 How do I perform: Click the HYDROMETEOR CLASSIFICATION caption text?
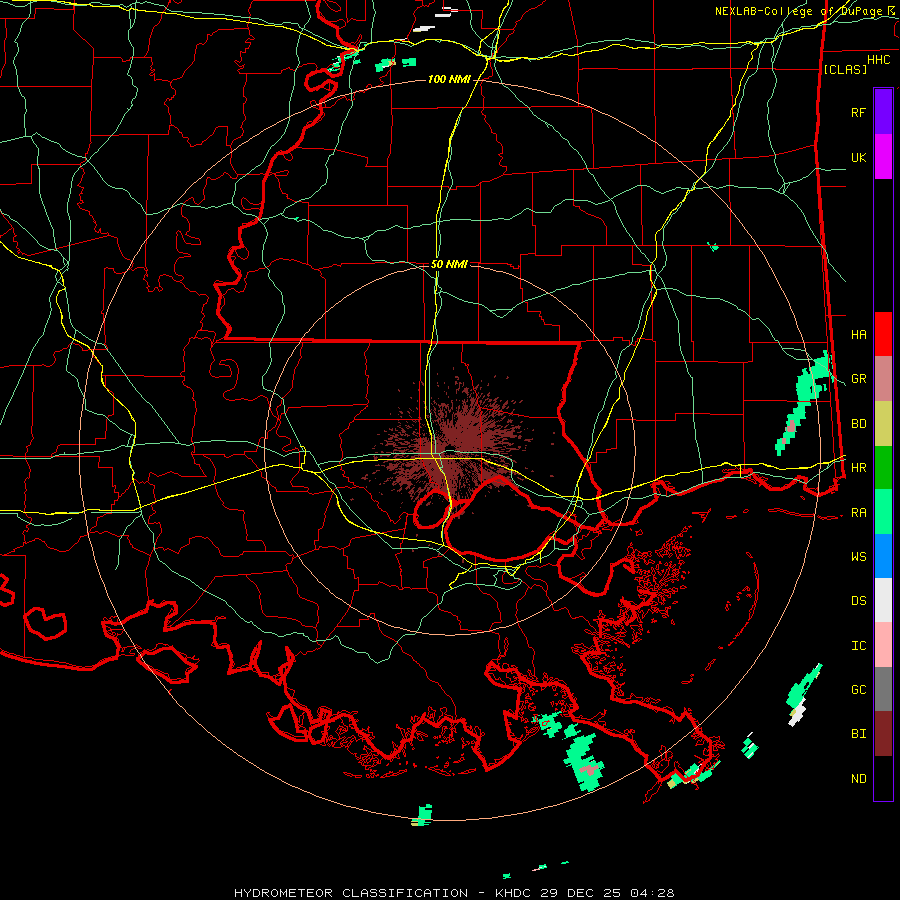coord(351,893)
